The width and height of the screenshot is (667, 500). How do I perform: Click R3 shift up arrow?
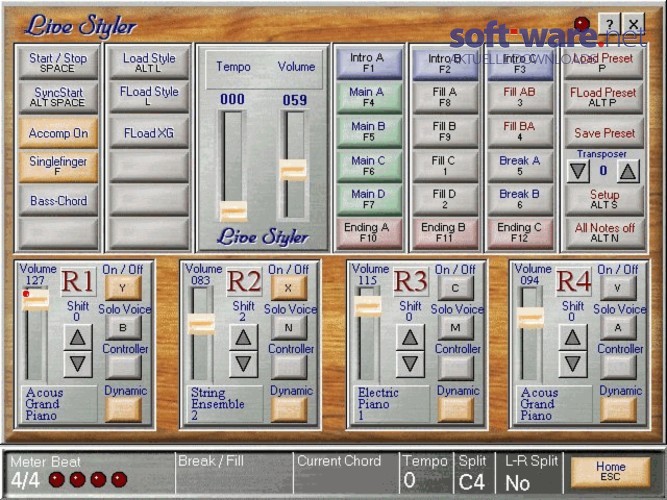point(410,337)
